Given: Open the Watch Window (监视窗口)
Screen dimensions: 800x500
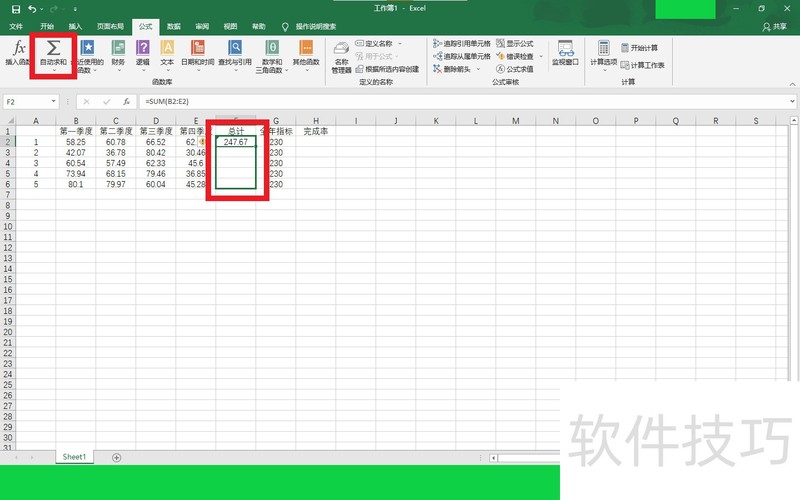Looking at the screenshot, I should (x=565, y=53).
